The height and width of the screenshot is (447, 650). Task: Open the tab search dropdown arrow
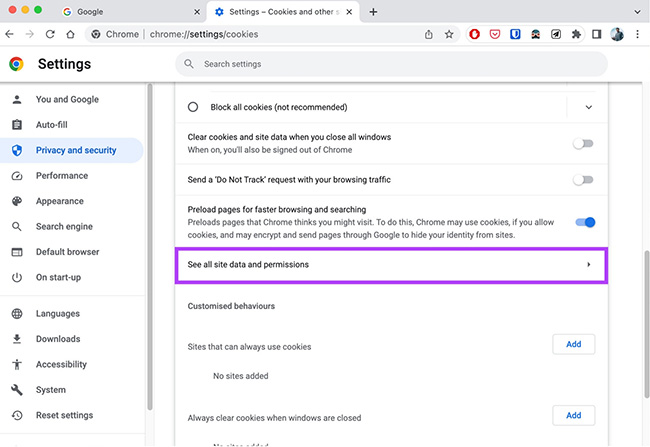point(637,12)
